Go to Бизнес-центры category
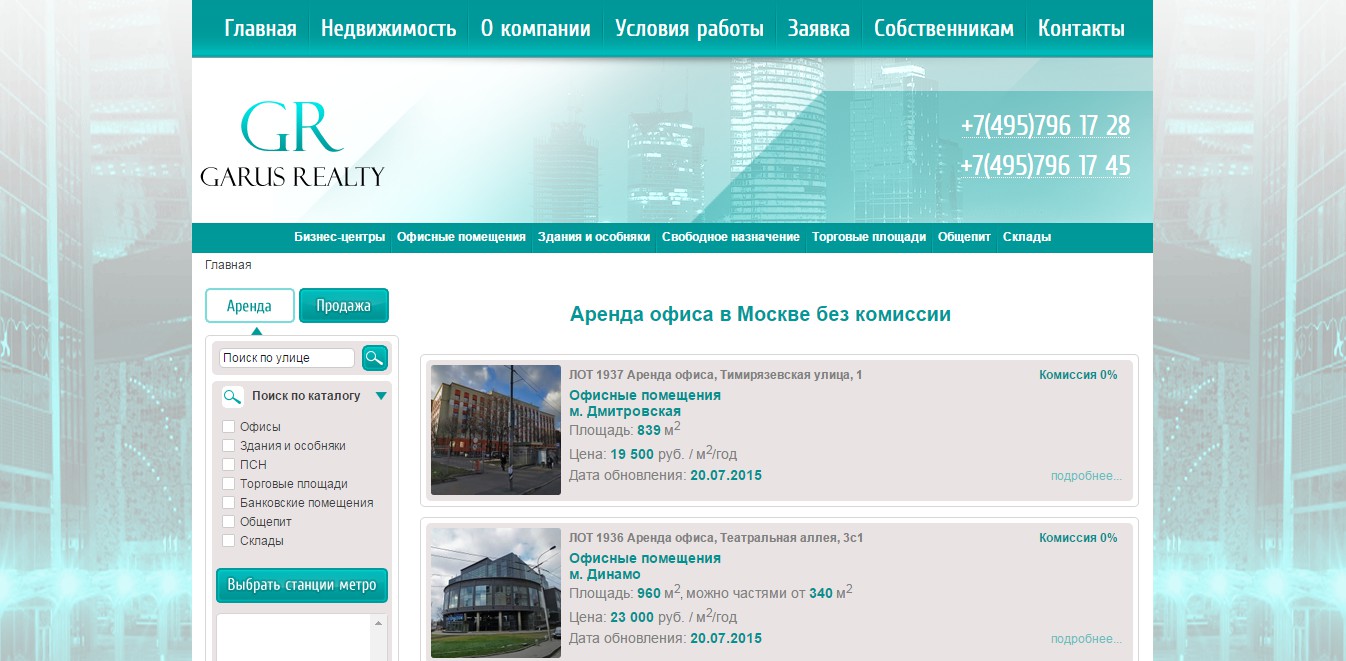The height and width of the screenshot is (661, 1346). (339, 237)
